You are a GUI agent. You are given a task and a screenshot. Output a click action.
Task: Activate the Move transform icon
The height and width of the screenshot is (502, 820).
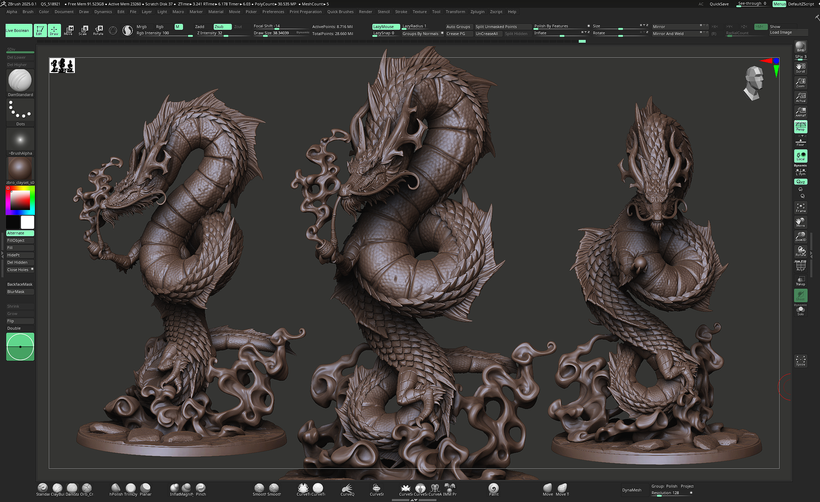69,30
